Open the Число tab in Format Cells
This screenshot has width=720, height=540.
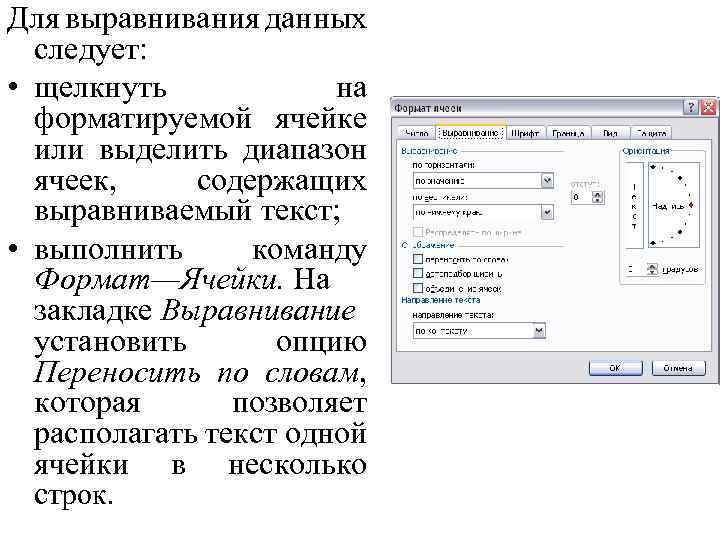pyautogui.click(x=416, y=133)
